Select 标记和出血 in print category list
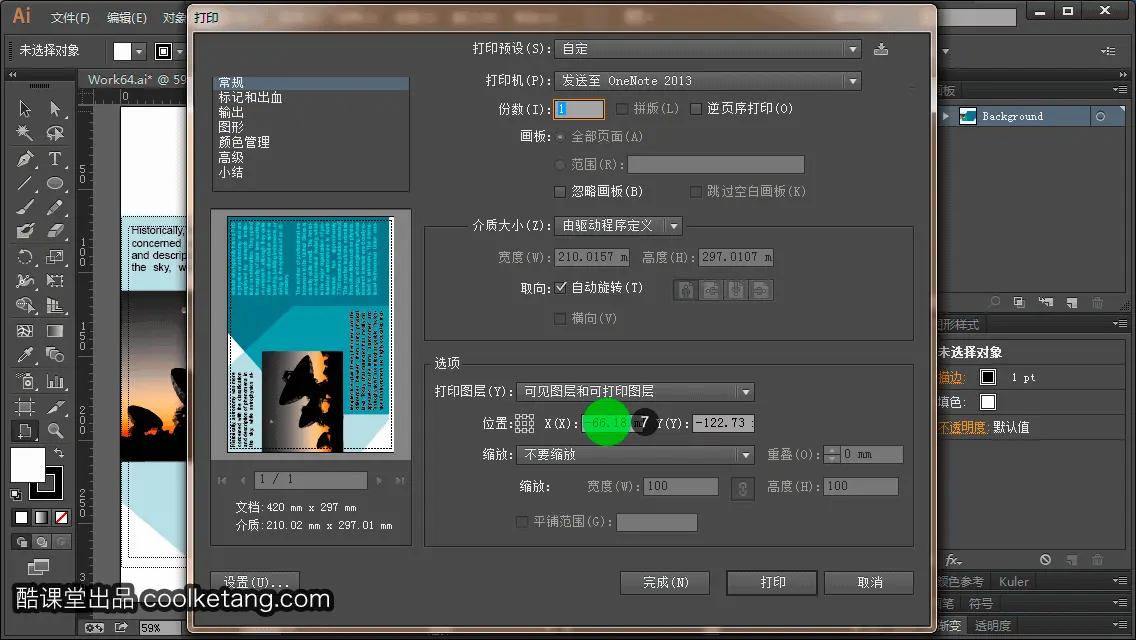1136x640 pixels. (x=251, y=97)
